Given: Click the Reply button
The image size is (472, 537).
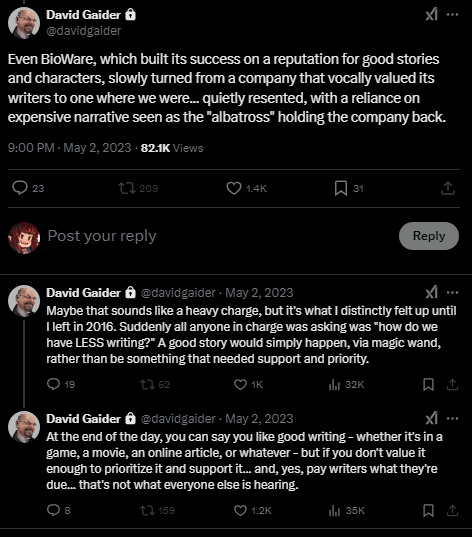Looking at the screenshot, I should point(428,236).
